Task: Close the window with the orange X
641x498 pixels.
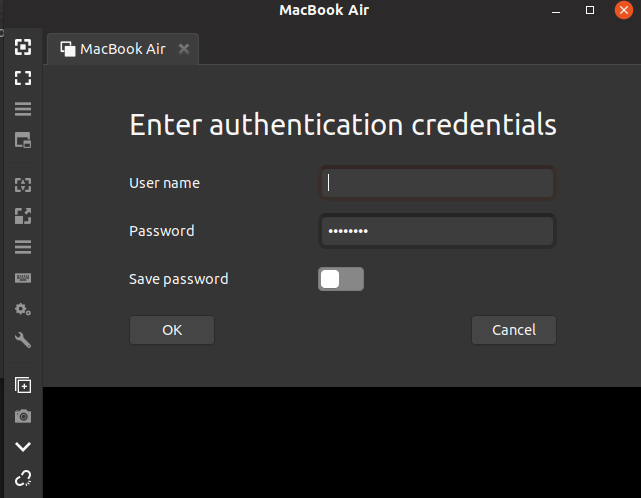Action: tap(624, 10)
